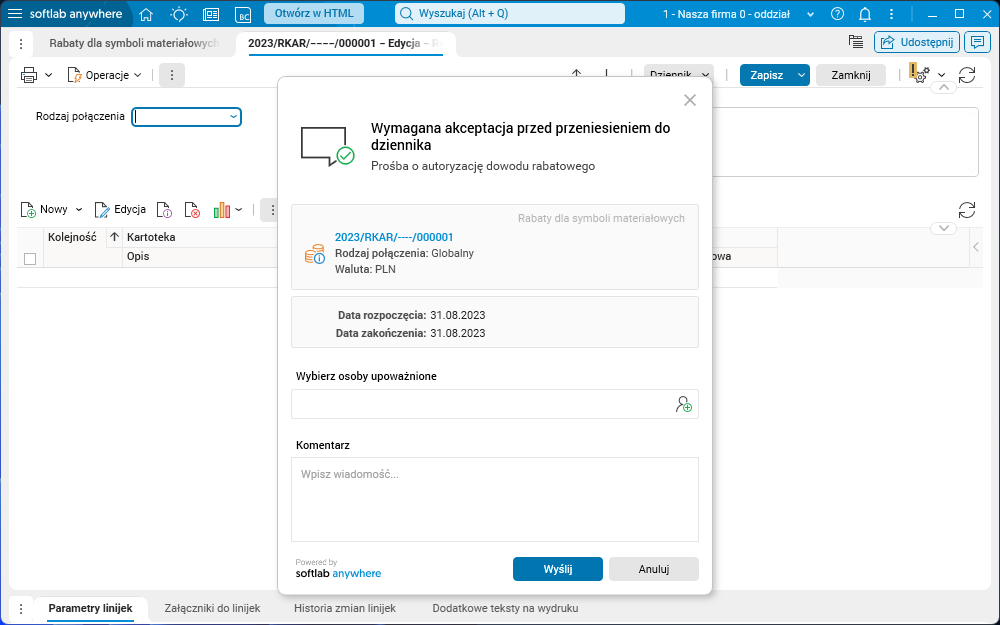Click the Edycja line button
The image size is (1000, 625).
click(x=120, y=209)
